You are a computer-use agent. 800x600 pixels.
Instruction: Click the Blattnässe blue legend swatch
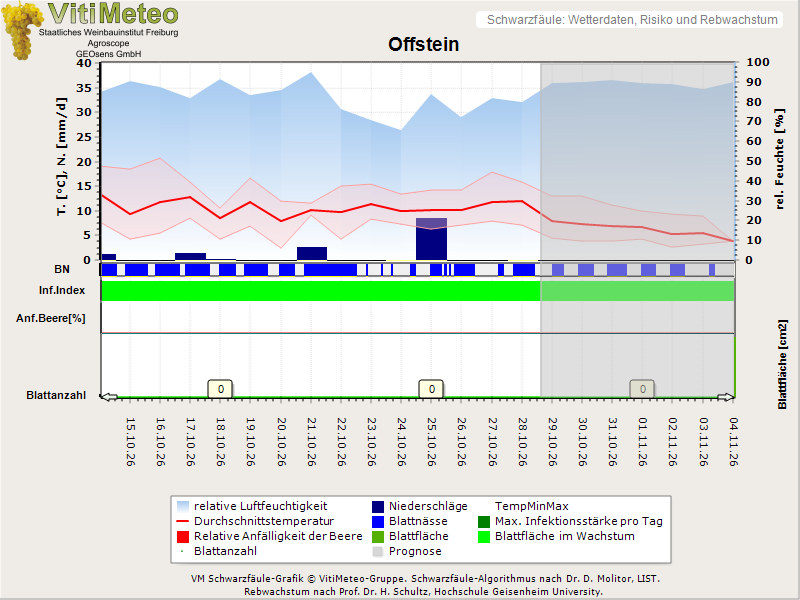[378, 521]
